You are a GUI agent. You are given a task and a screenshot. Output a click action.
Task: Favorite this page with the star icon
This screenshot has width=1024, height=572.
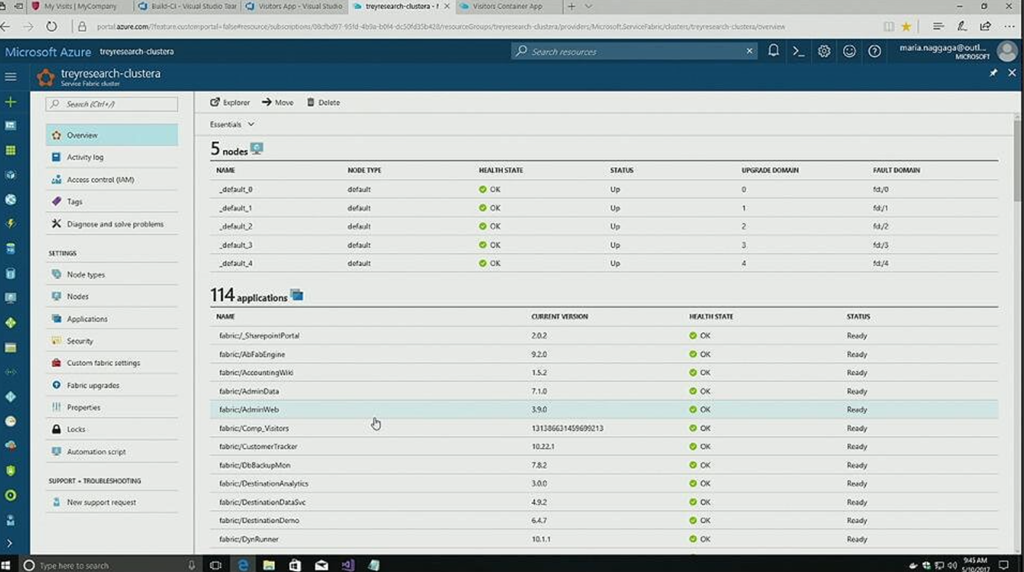pyautogui.click(x=906, y=26)
